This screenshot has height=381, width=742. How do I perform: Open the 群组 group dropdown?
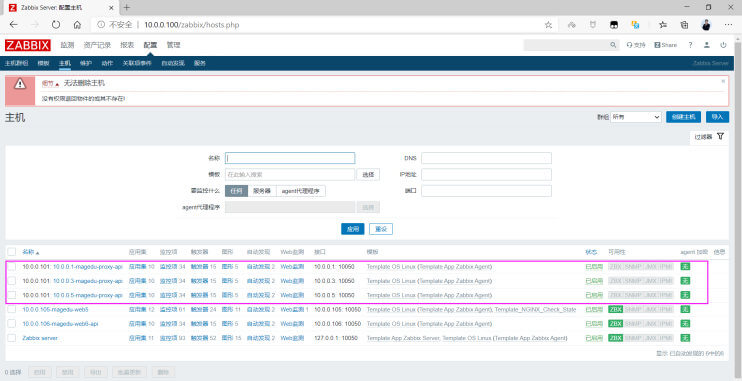pyautogui.click(x=636, y=117)
